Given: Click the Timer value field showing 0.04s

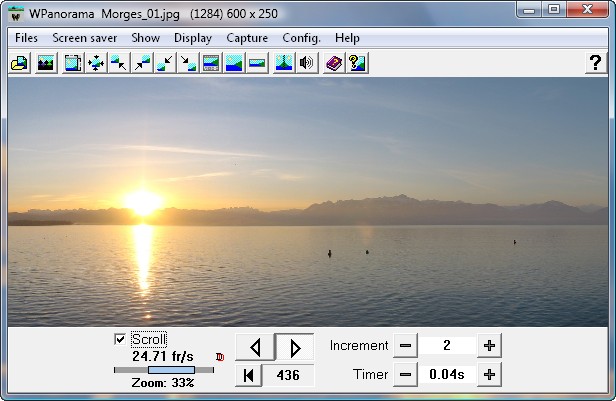Looking at the screenshot, I should coord(447,375).
